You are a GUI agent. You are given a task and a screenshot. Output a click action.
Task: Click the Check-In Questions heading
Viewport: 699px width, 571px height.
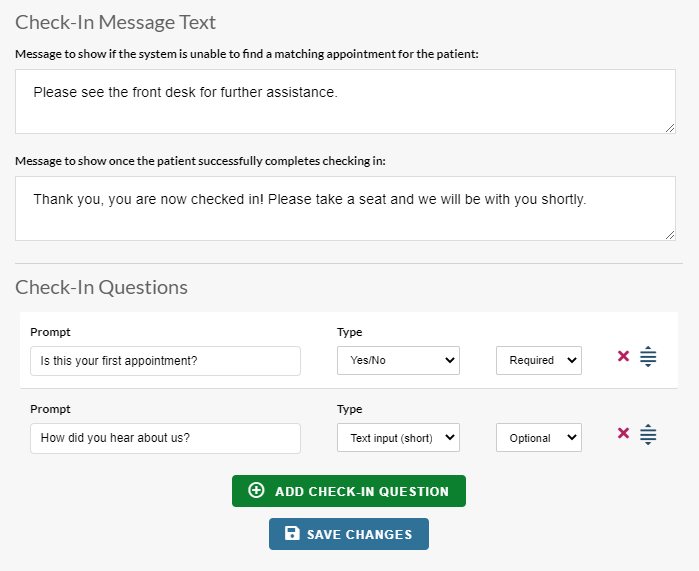[x=102, y=288]
